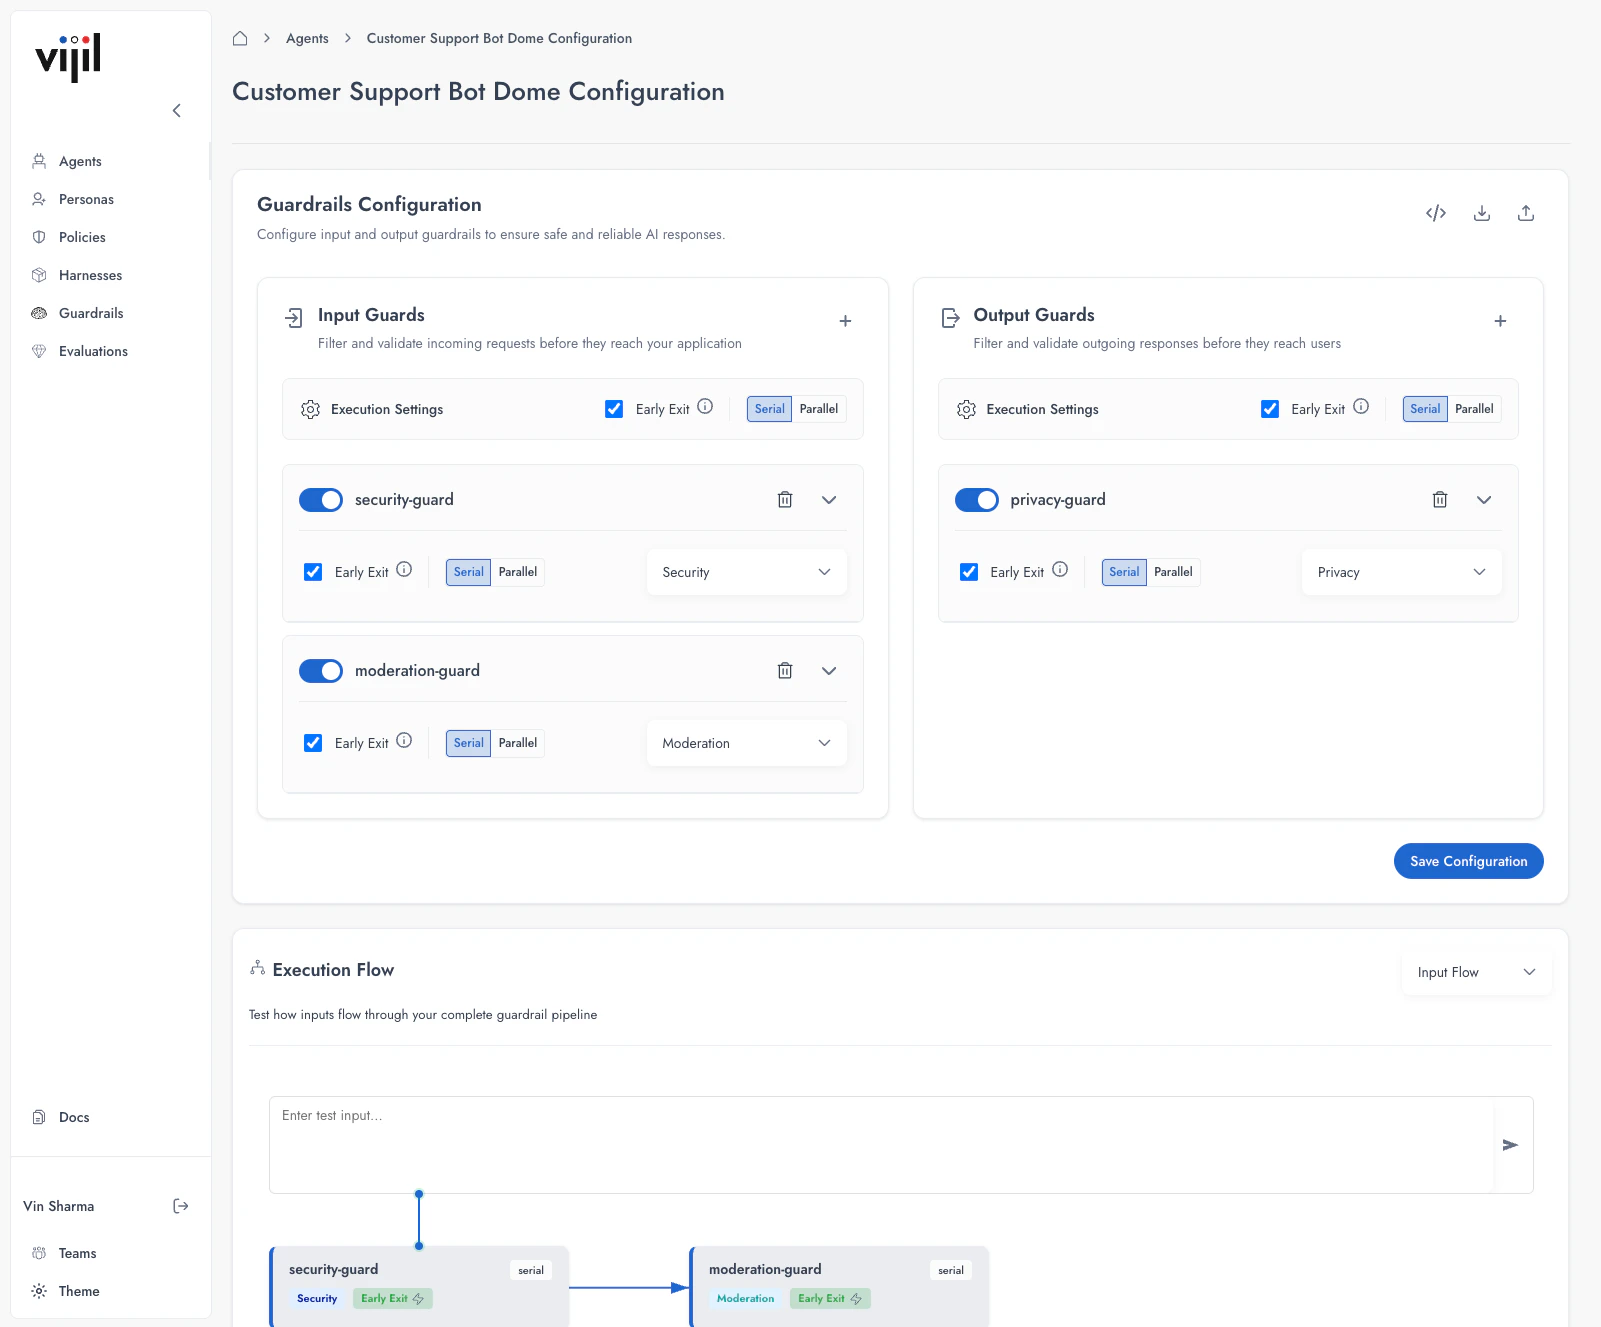The height and width of the screenshot is (1327, 1601).
Task: Show info for privacy-guard Early Exit
Action: (1060, 569)
